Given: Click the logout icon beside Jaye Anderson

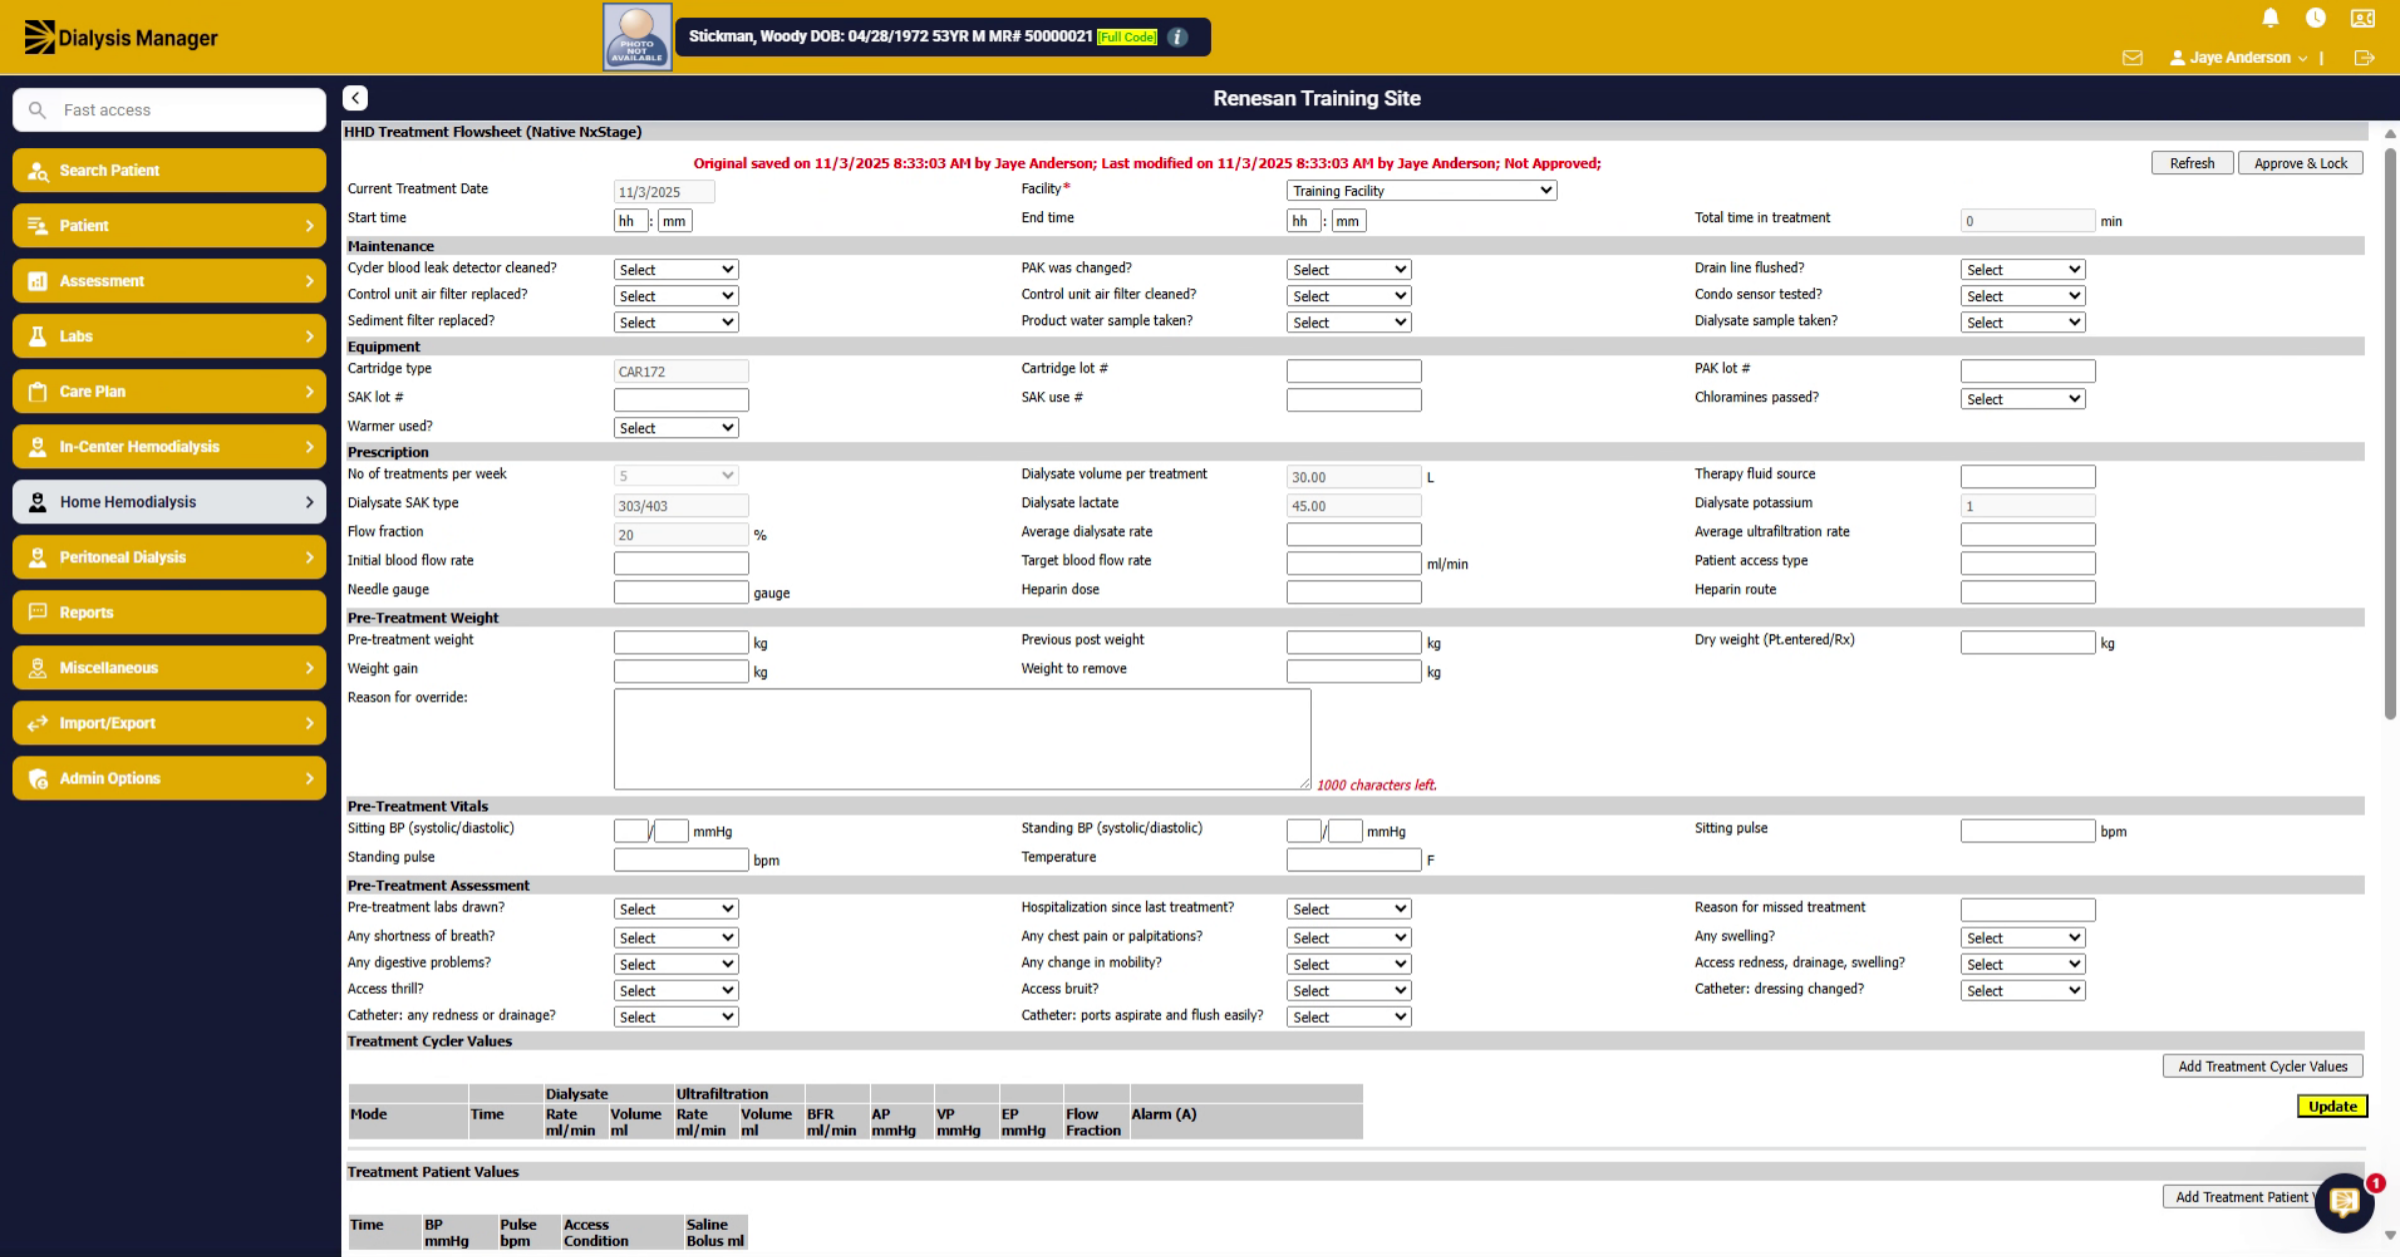Looking at the screenshot, I should coord(2364,58).
